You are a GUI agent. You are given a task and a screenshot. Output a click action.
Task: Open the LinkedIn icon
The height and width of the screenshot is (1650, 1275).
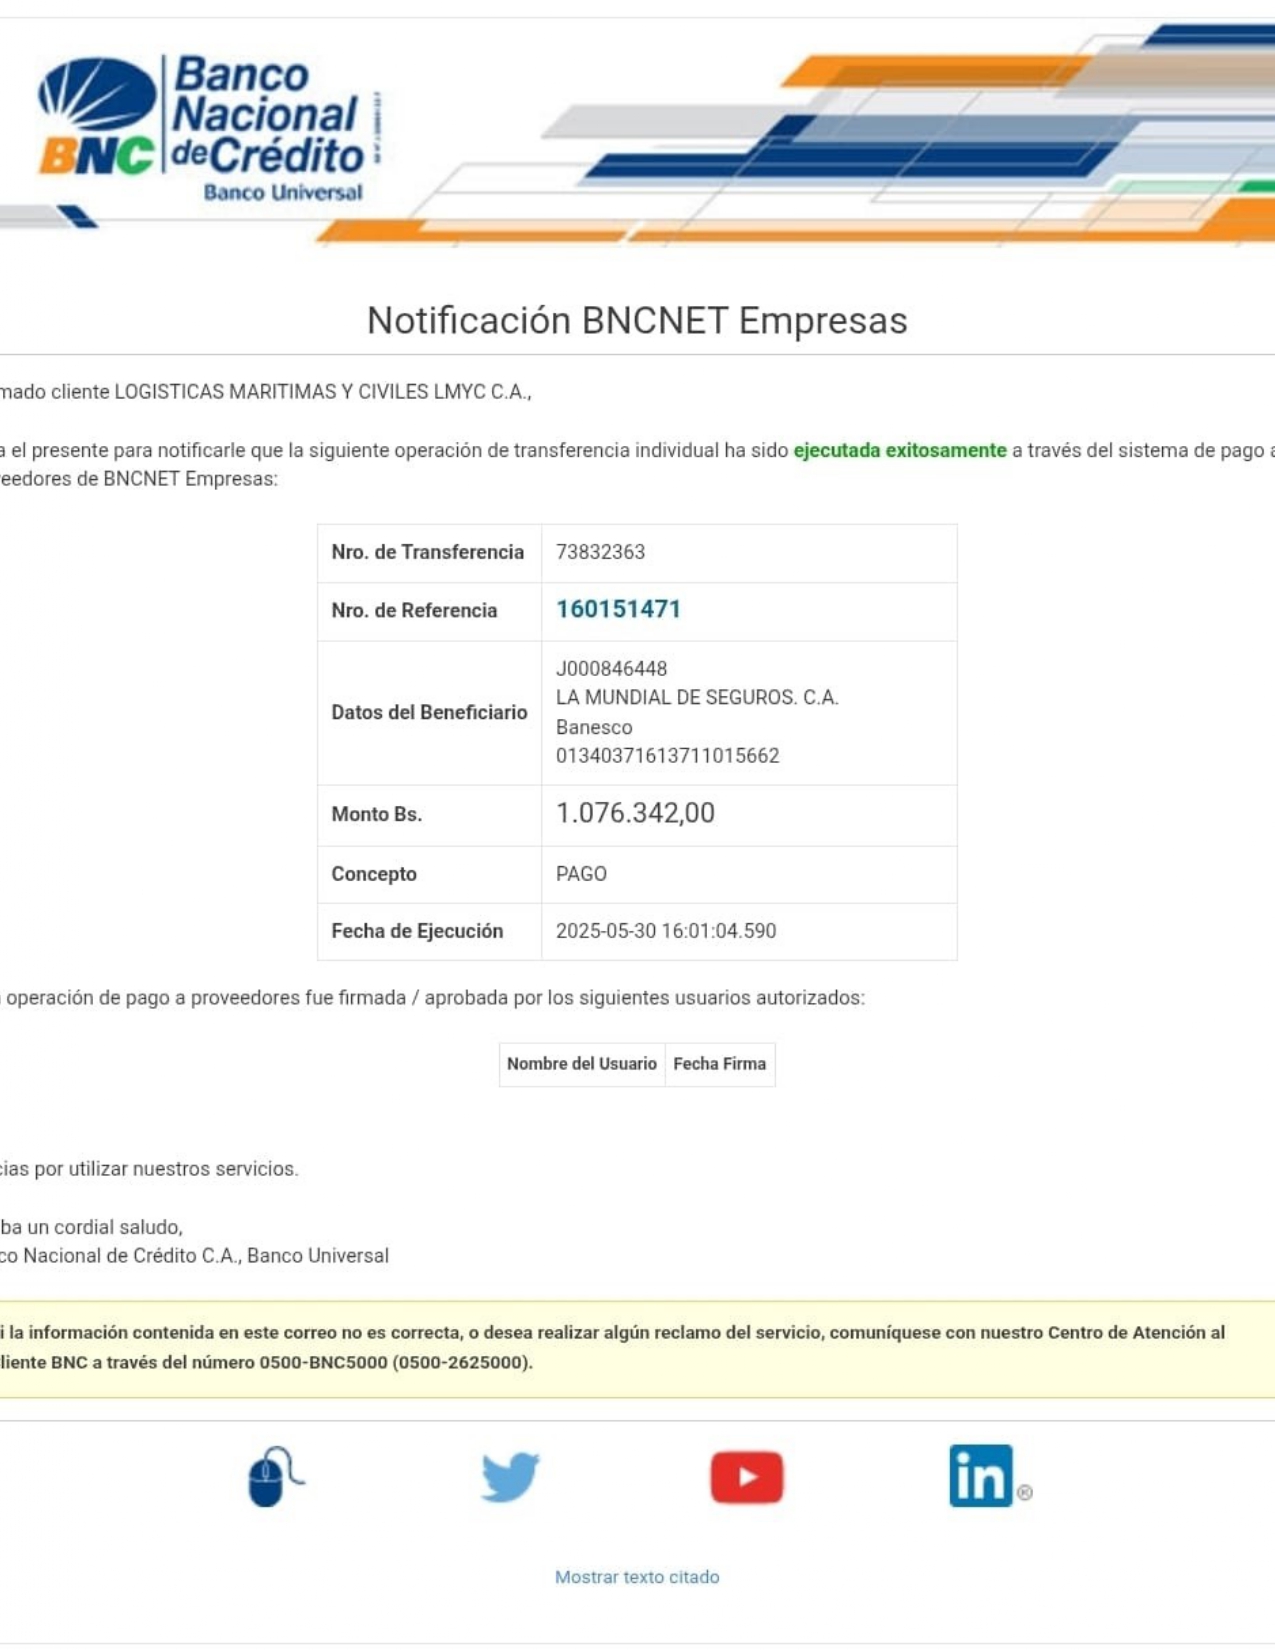point(982,1476)
